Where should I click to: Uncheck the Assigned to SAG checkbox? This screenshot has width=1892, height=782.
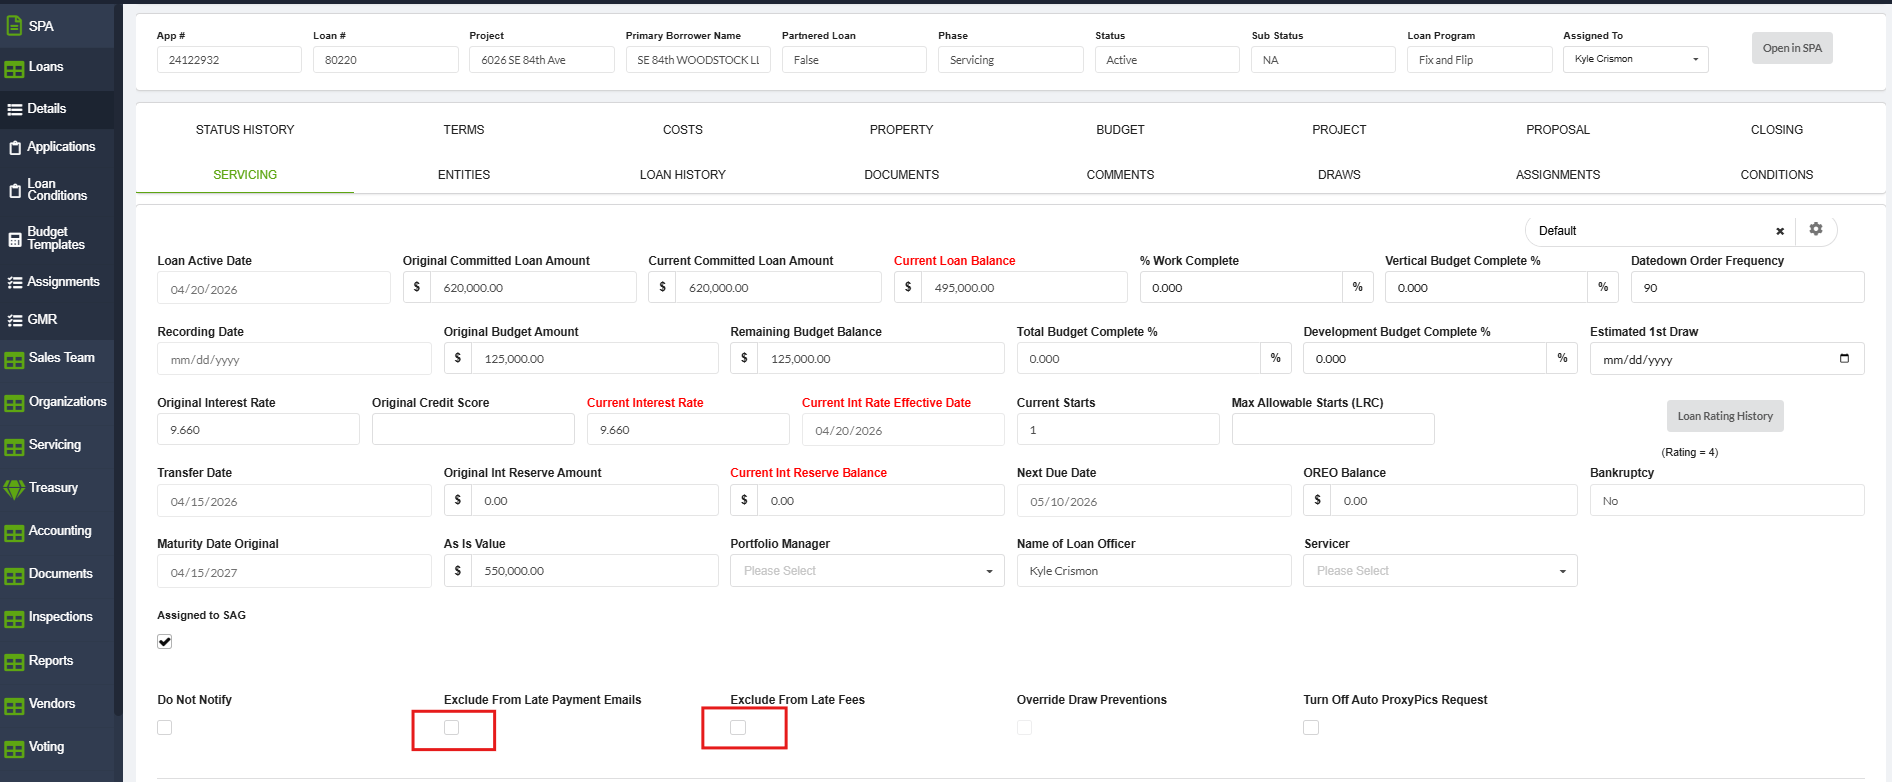(x=165, y=642)
